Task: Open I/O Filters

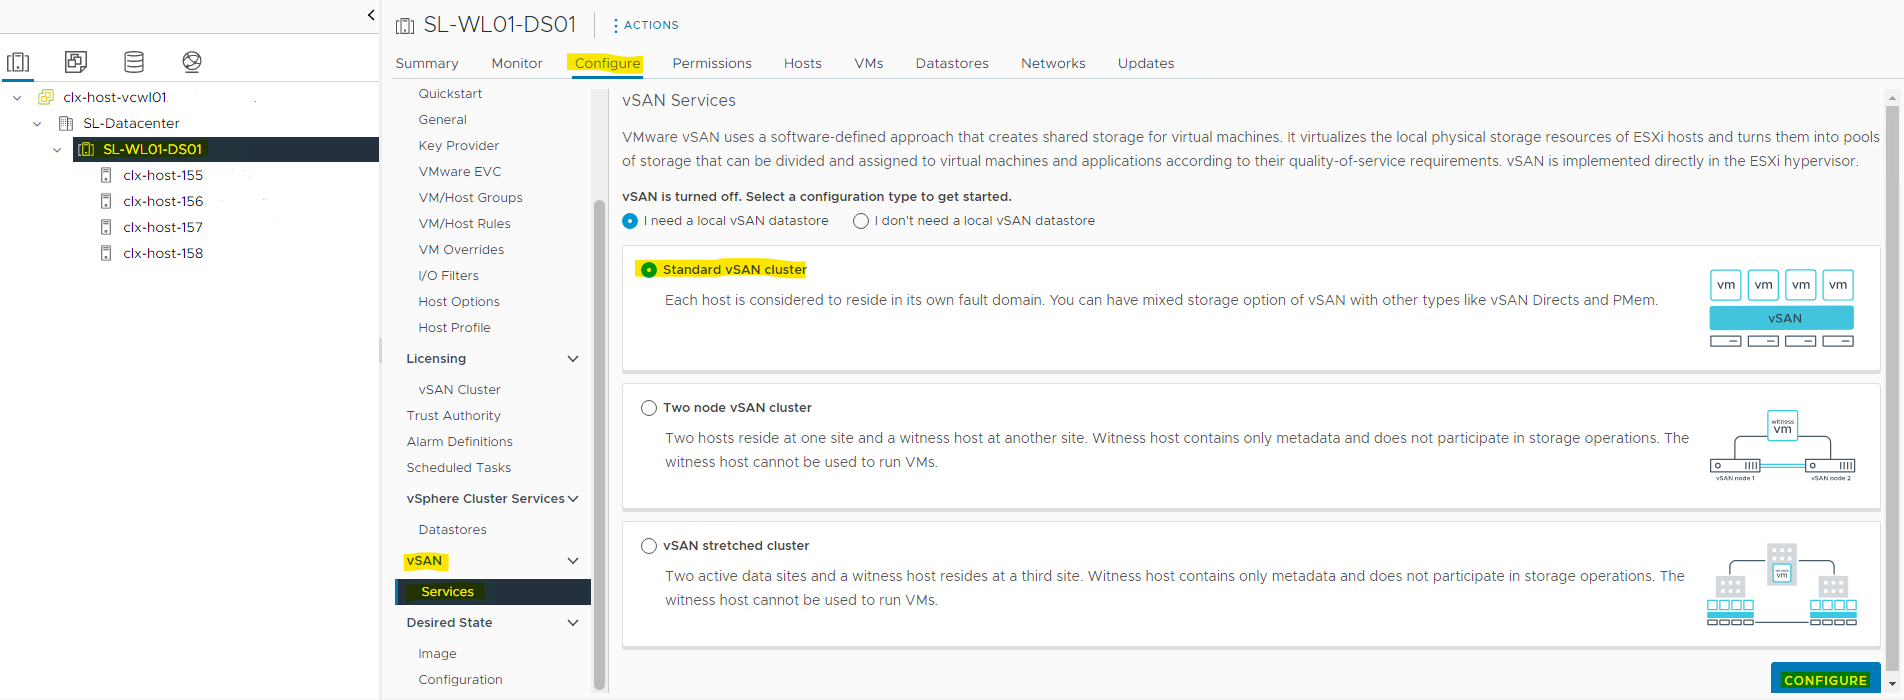Action: tap(449, 276)
